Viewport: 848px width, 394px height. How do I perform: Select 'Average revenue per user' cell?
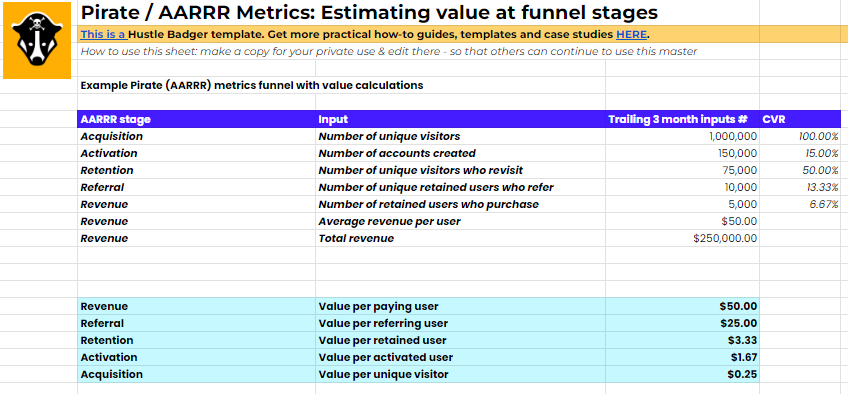[x=461, y=222]
